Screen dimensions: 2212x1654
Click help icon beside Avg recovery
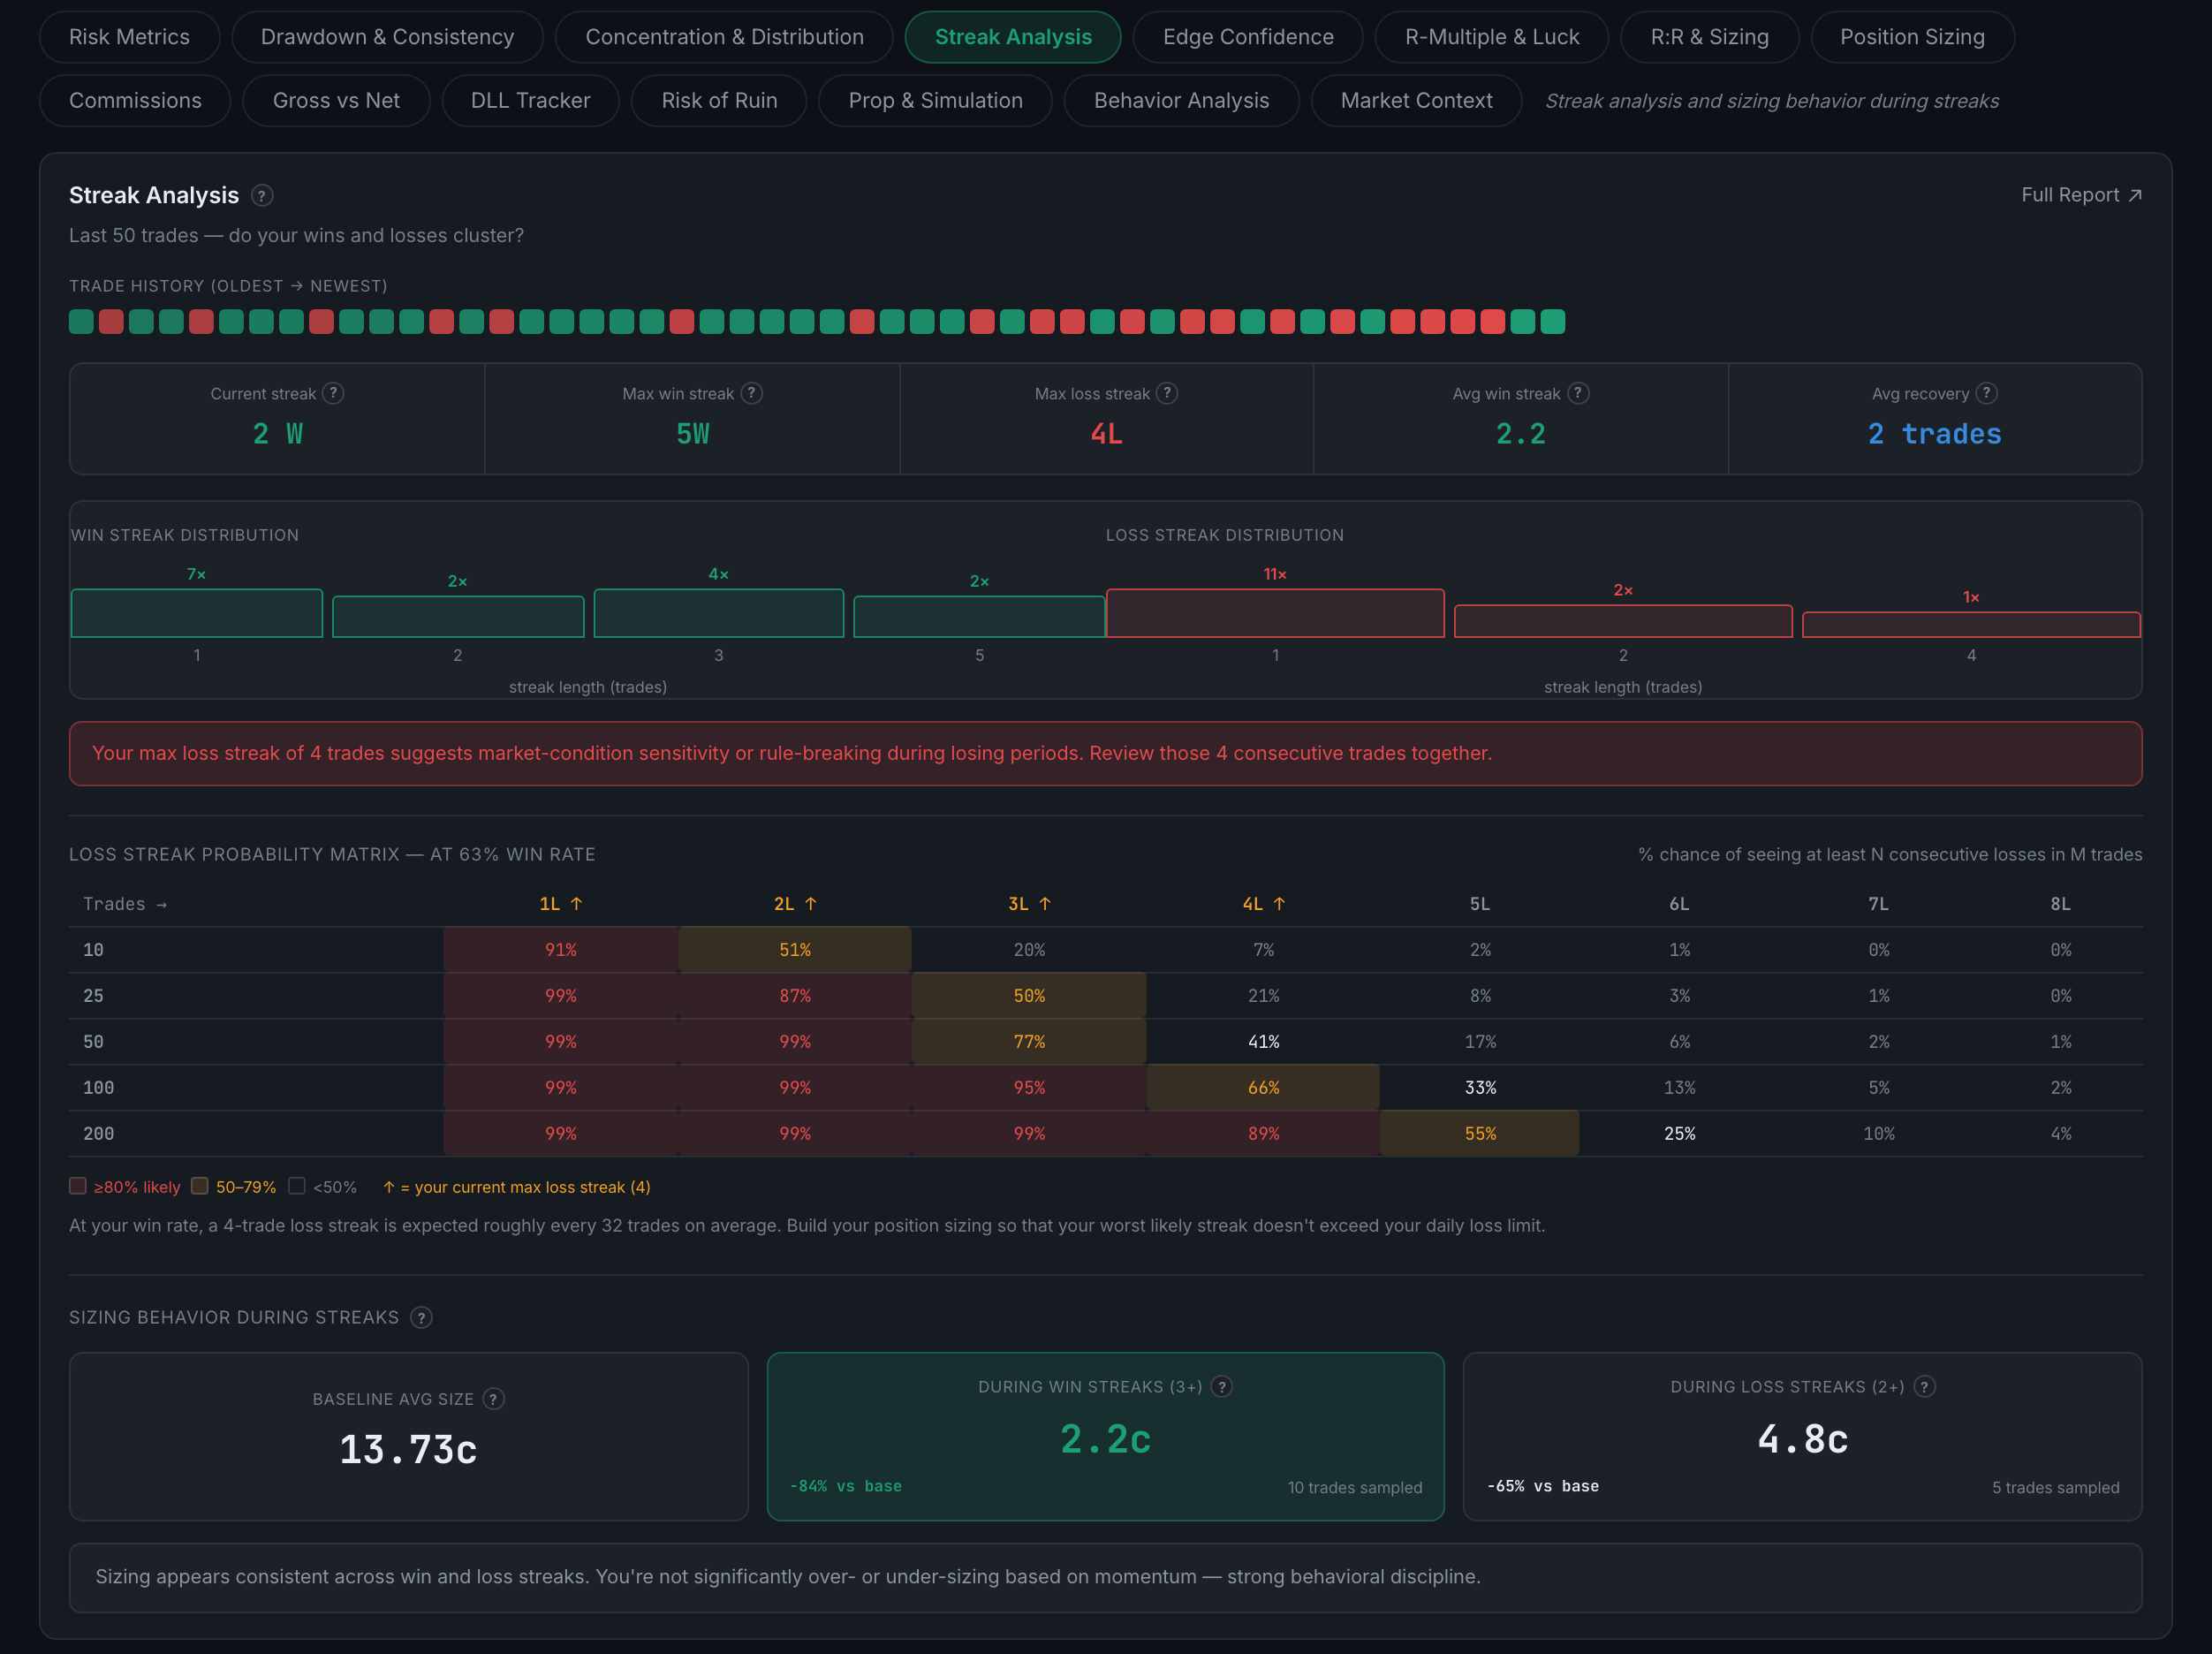click(x=1987, y=393)
